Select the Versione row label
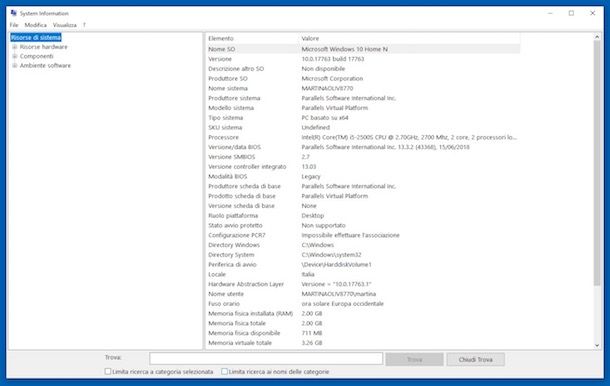This screenshot has height=386, width=610. pos(220,59)
